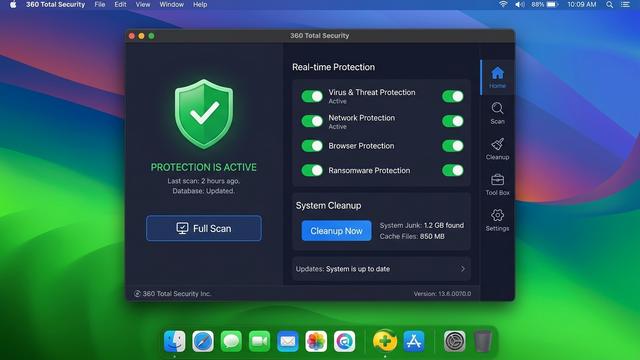The image size is (640, 360).
Task: Click the Cleanup Now button
Action: (x=336, y=231)
